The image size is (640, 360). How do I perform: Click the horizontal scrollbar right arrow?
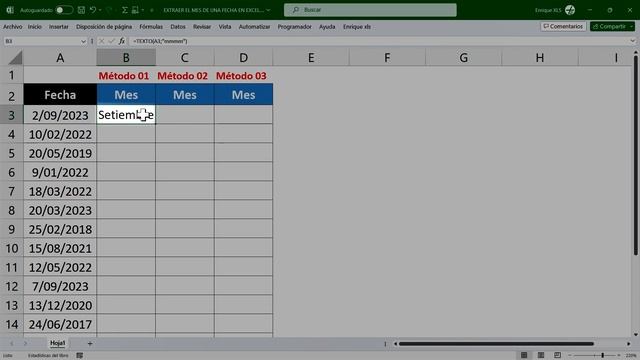point(629,344)
